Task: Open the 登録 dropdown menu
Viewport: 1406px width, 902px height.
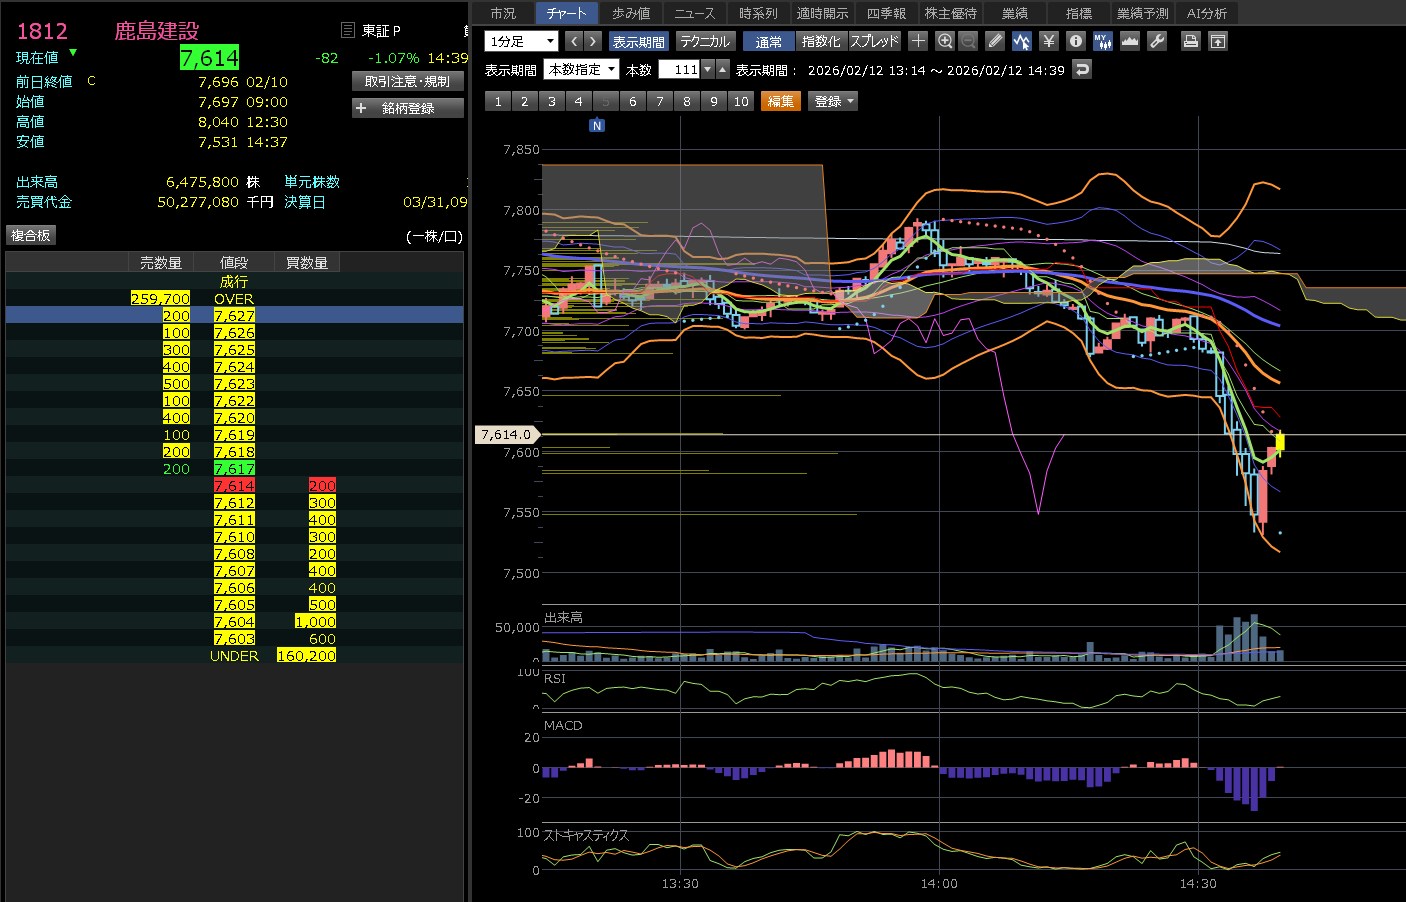Action: [833, 101]
